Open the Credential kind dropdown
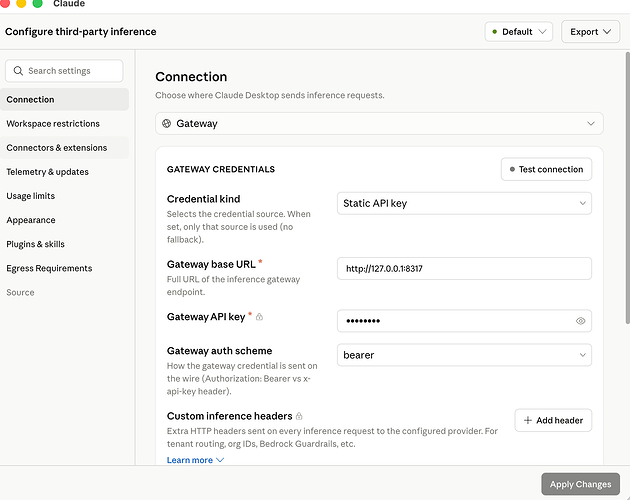This screenshot has height=500, width=630. point(464,203)
